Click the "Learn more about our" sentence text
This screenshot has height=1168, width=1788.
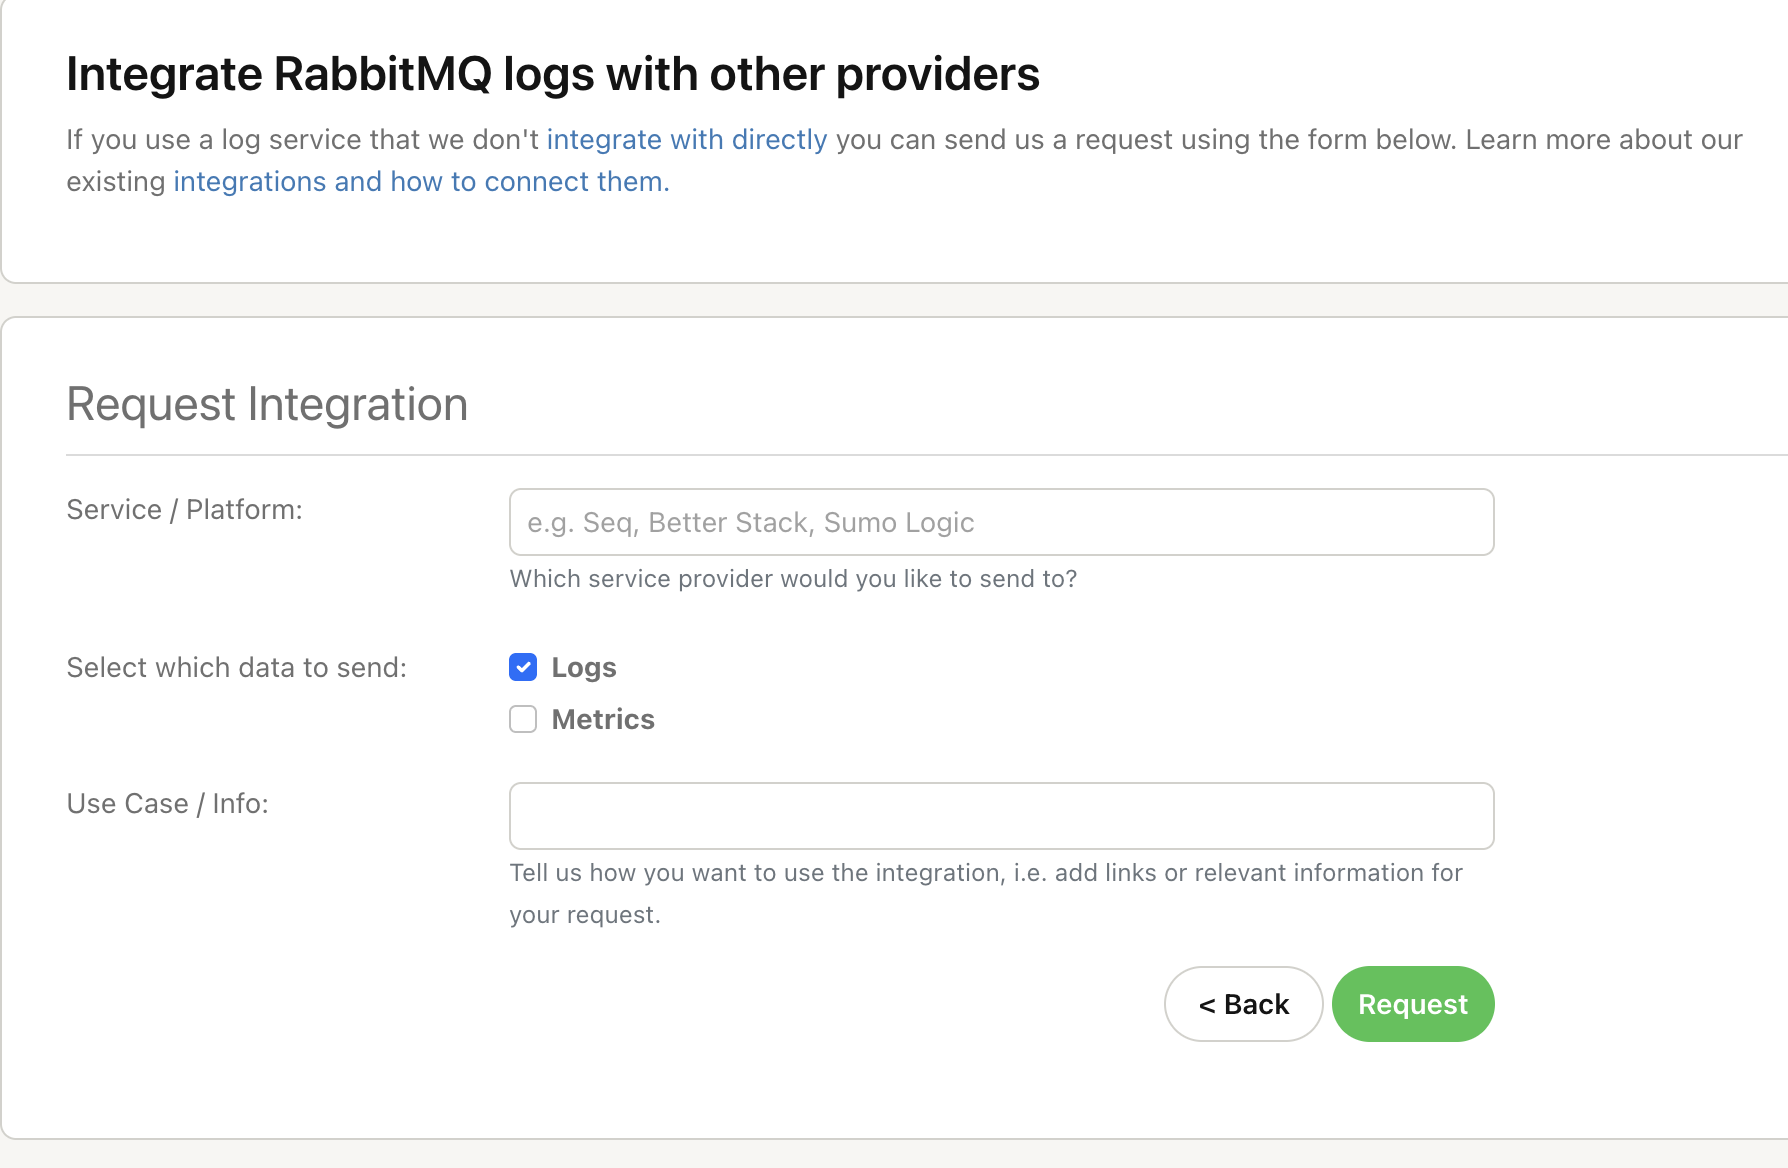point(1604,140)
